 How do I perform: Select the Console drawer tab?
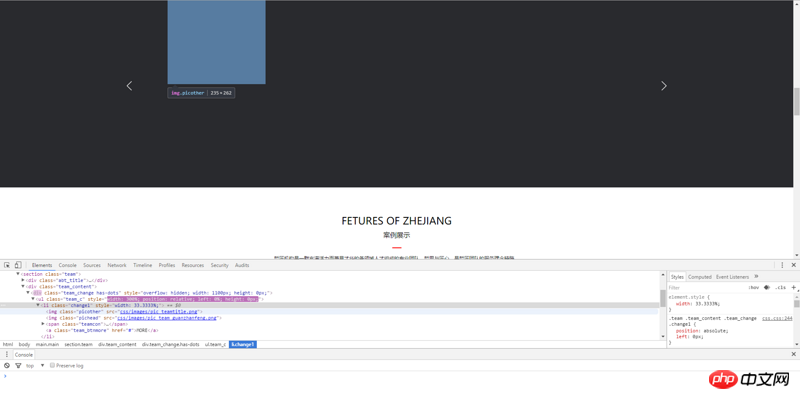click(23, 355)
